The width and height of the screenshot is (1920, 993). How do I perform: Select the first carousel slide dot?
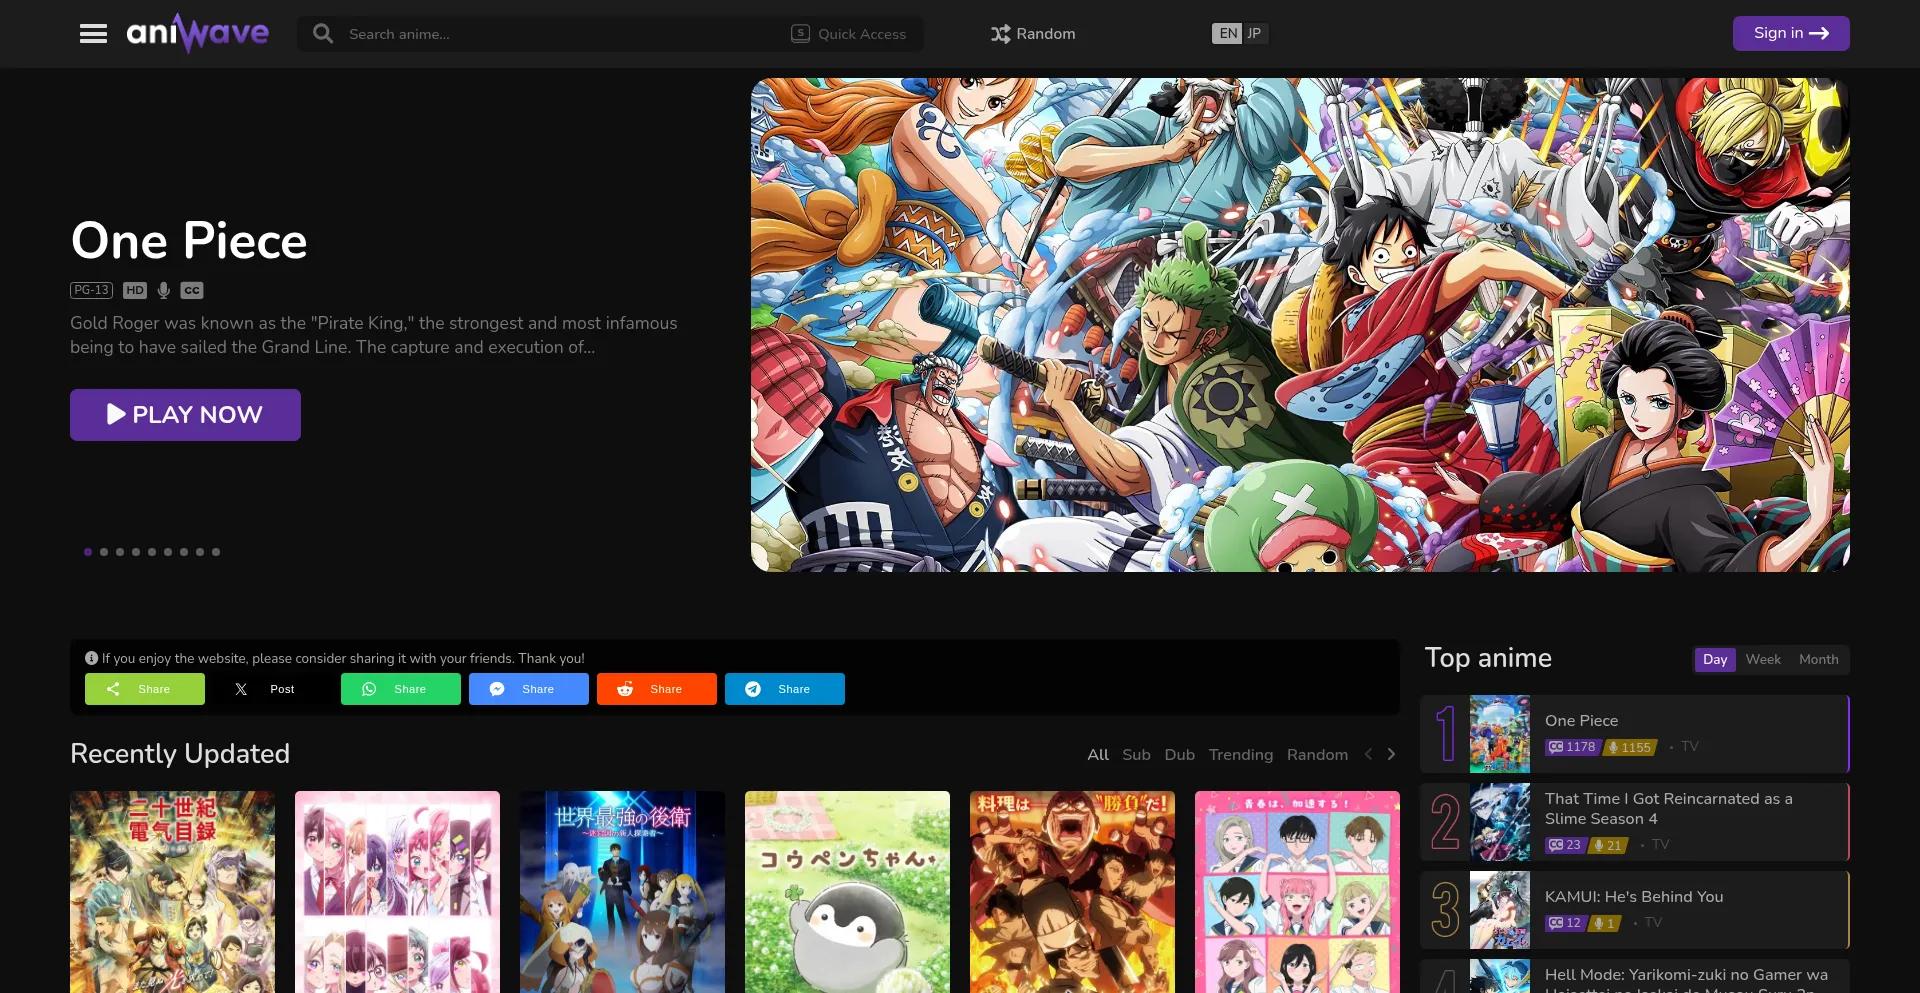click(88, 552)
